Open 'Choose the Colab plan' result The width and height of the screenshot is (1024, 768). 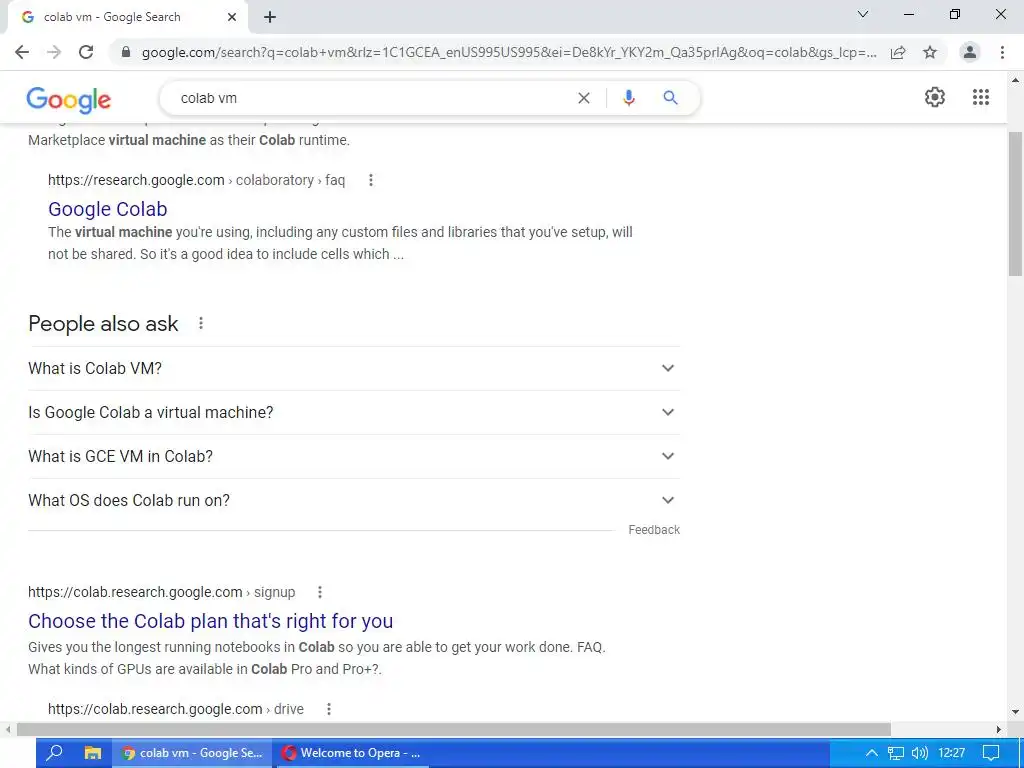[210, 621]
